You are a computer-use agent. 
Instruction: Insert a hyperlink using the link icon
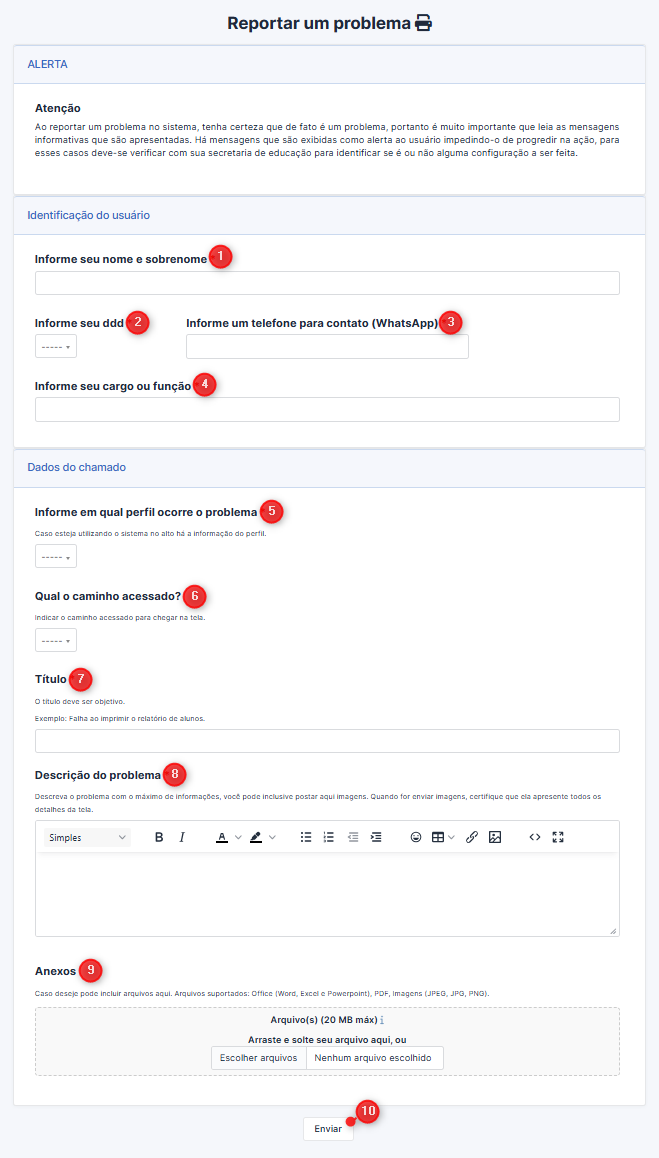pyautogui.click(x=472, y=837)
